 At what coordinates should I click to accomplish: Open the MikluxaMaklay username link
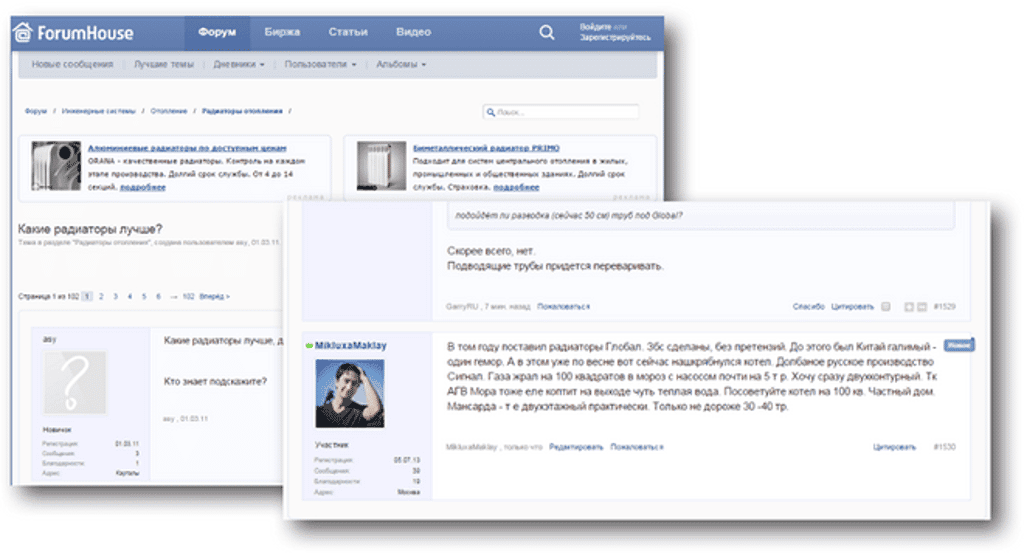tap(351, 345)
